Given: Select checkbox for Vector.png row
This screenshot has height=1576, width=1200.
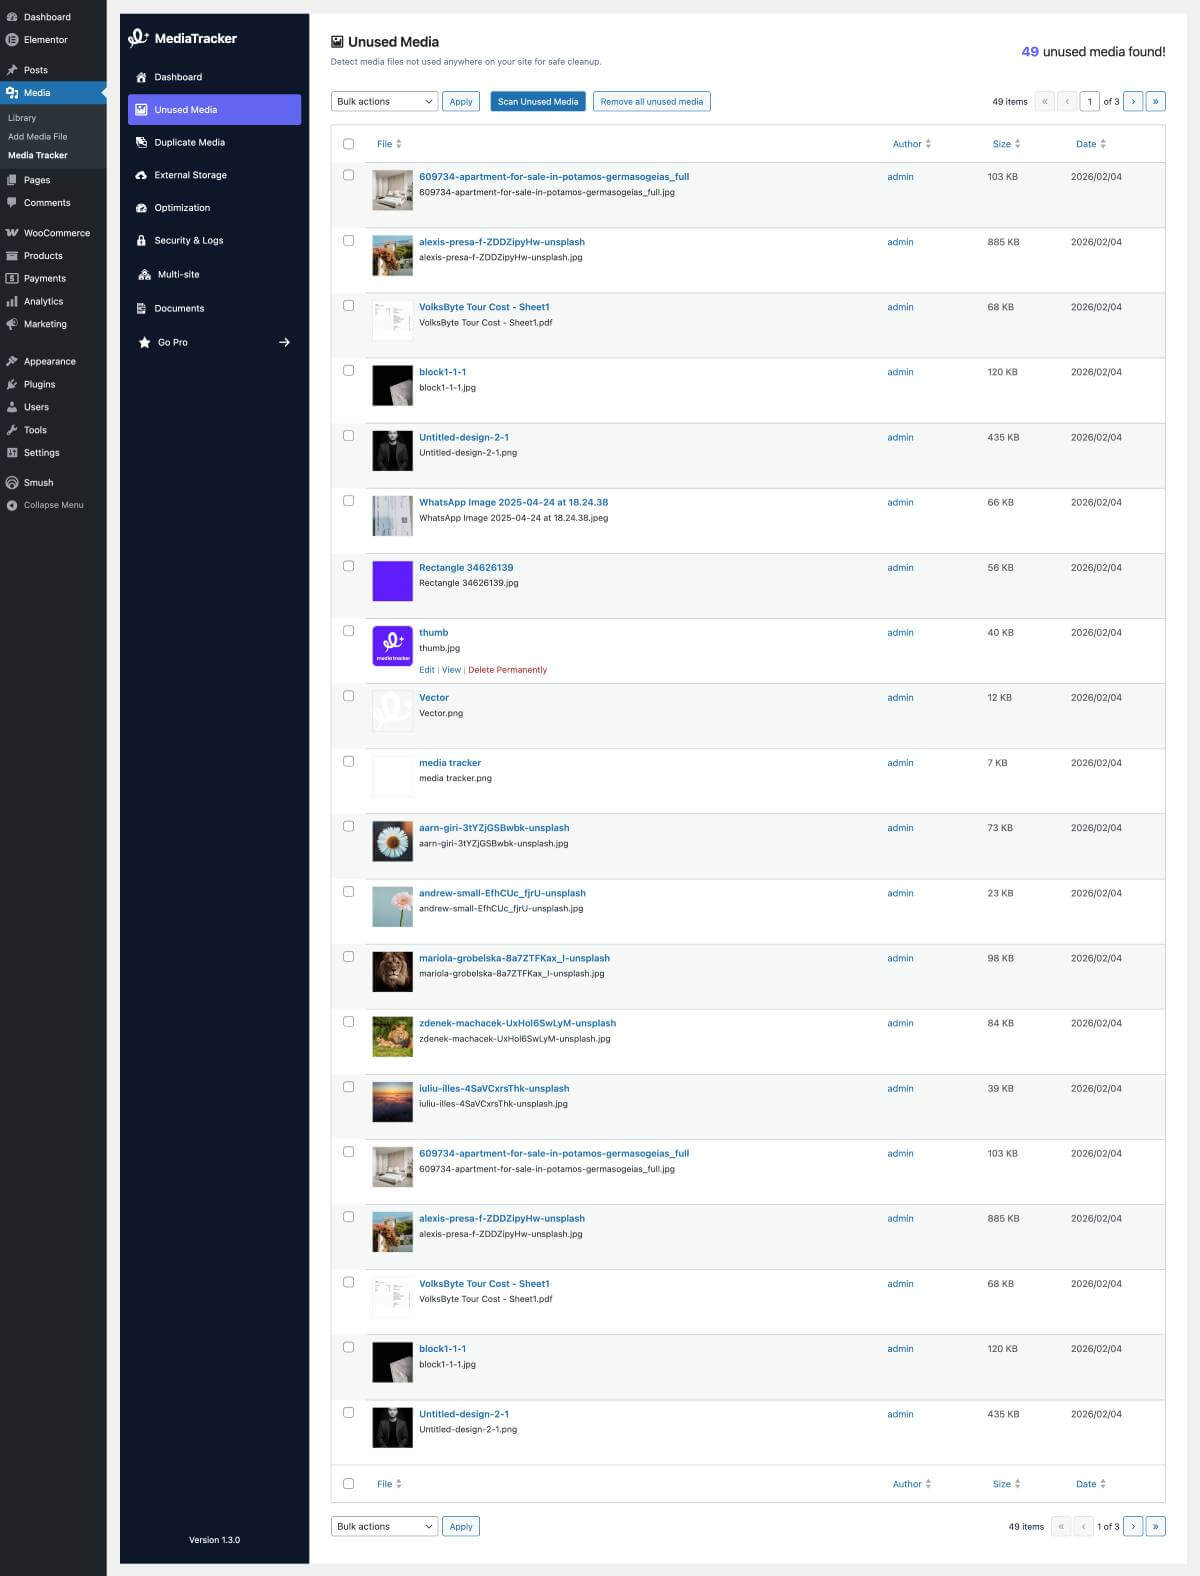Looking at the screenshot, I should 348,696.
